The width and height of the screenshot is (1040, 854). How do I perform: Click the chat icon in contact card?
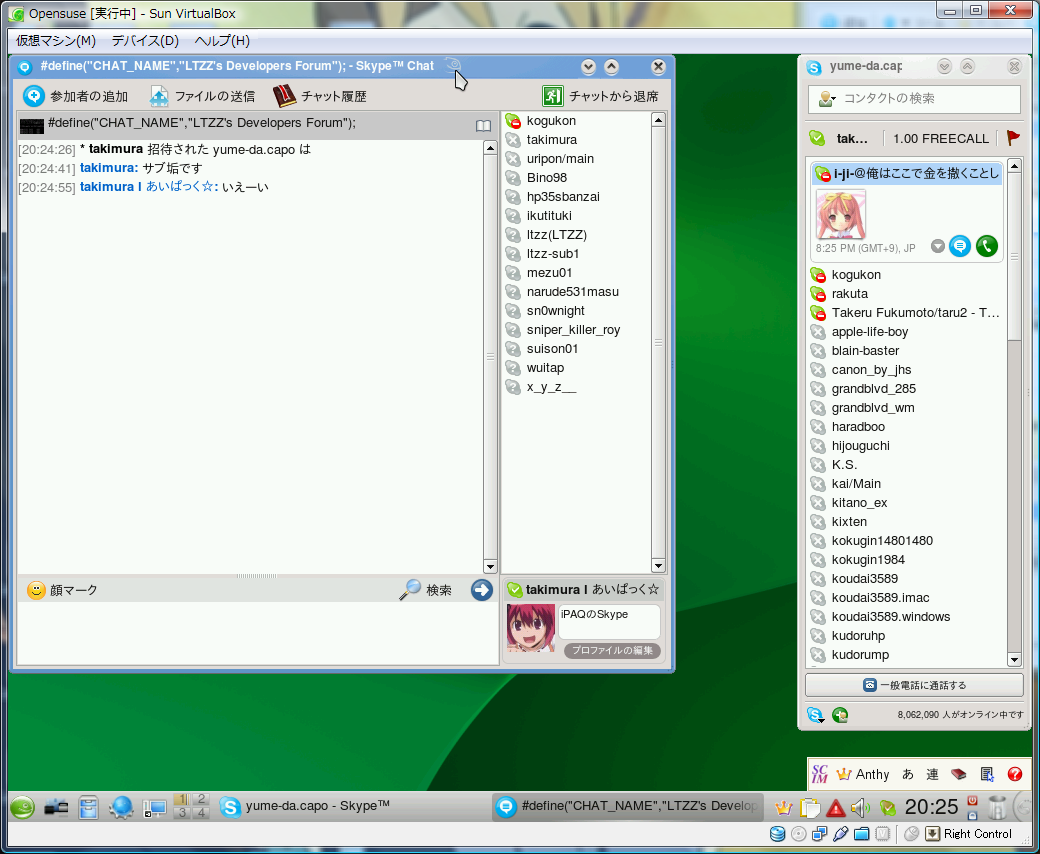click(960, 246)
